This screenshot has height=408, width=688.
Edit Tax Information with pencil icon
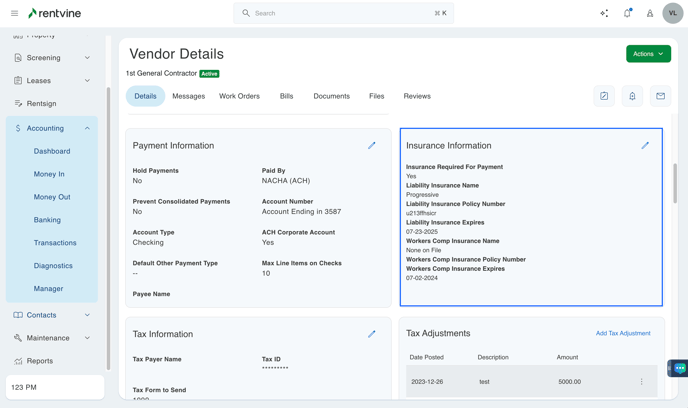[x=372, y=334]
